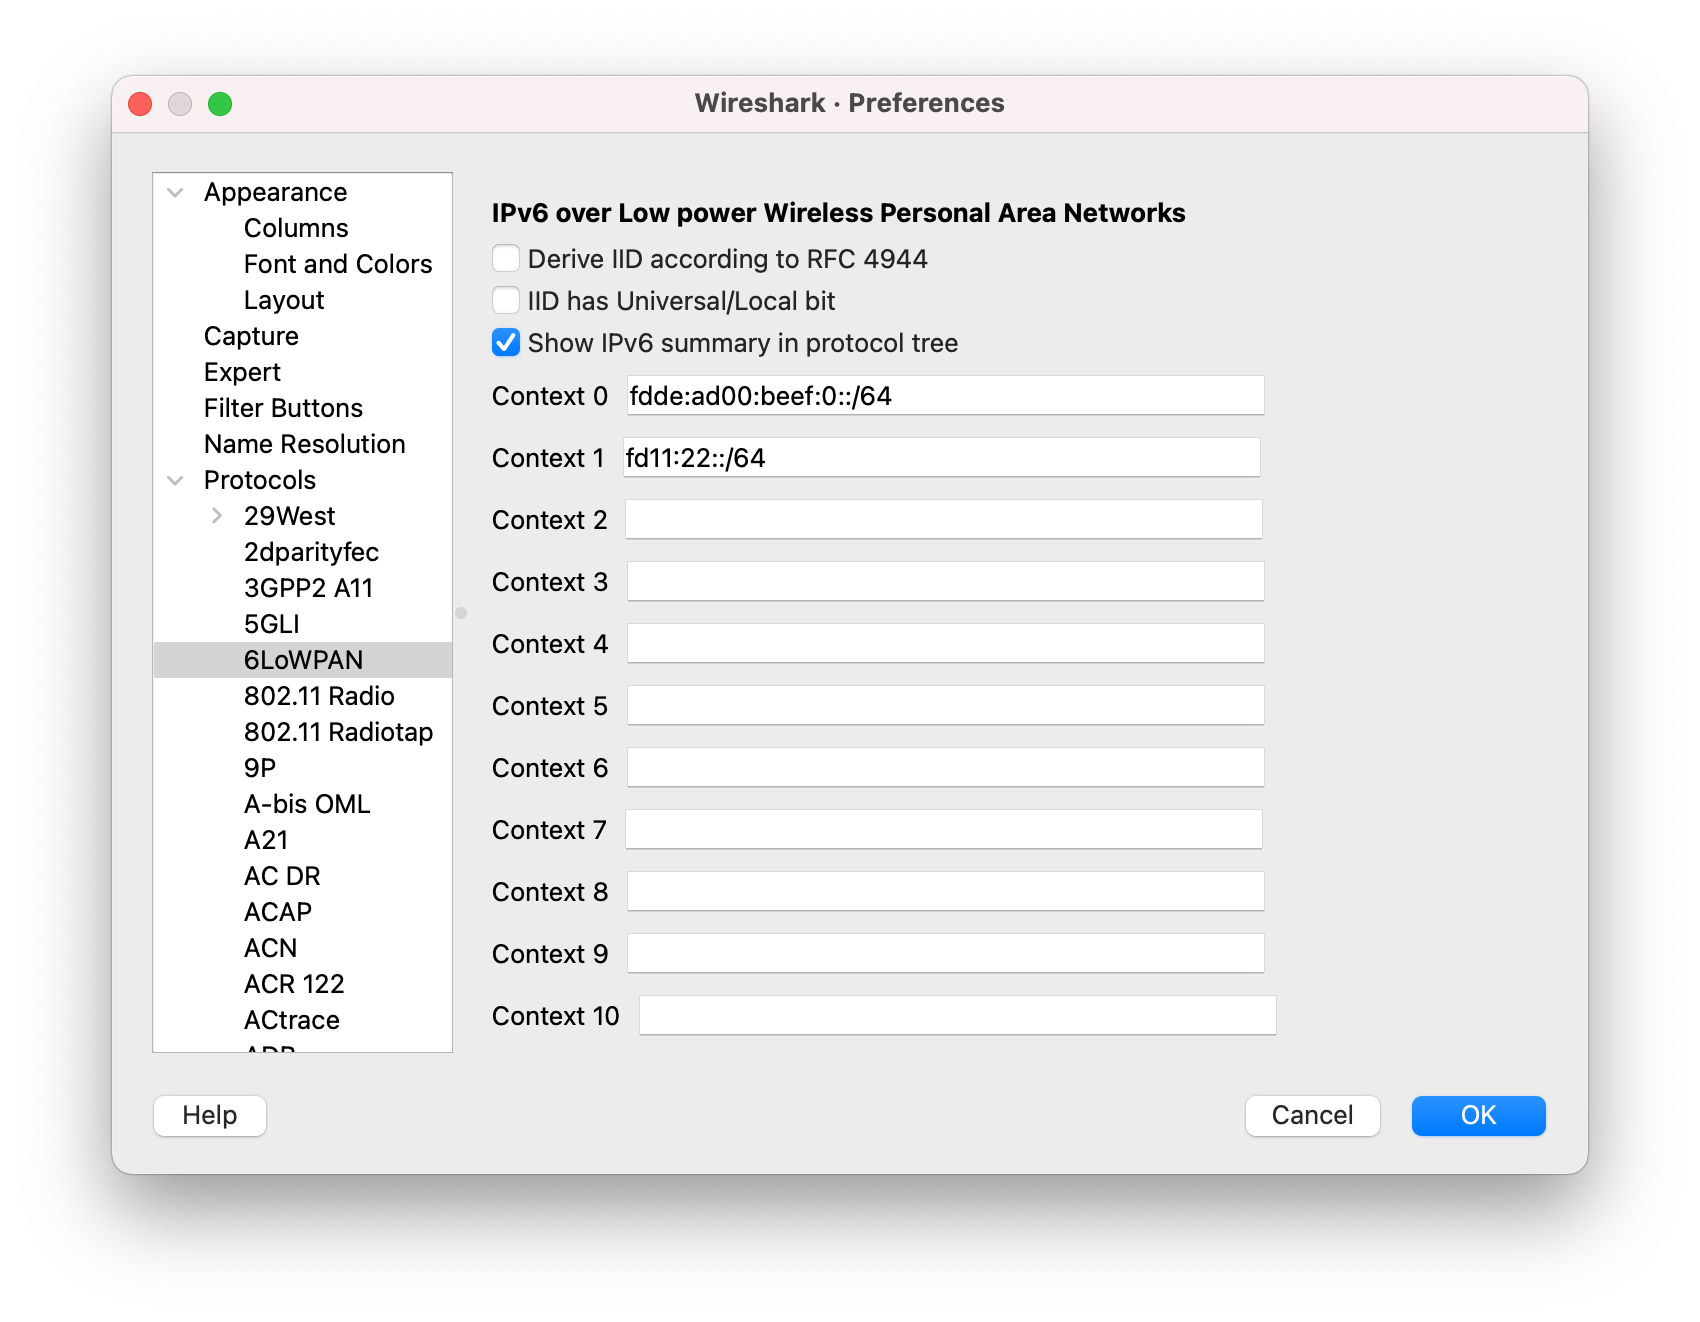Select the Layout preferences page
Image resolution: width=1700 pixels, height=1322 pixels.
coord(284,300)
